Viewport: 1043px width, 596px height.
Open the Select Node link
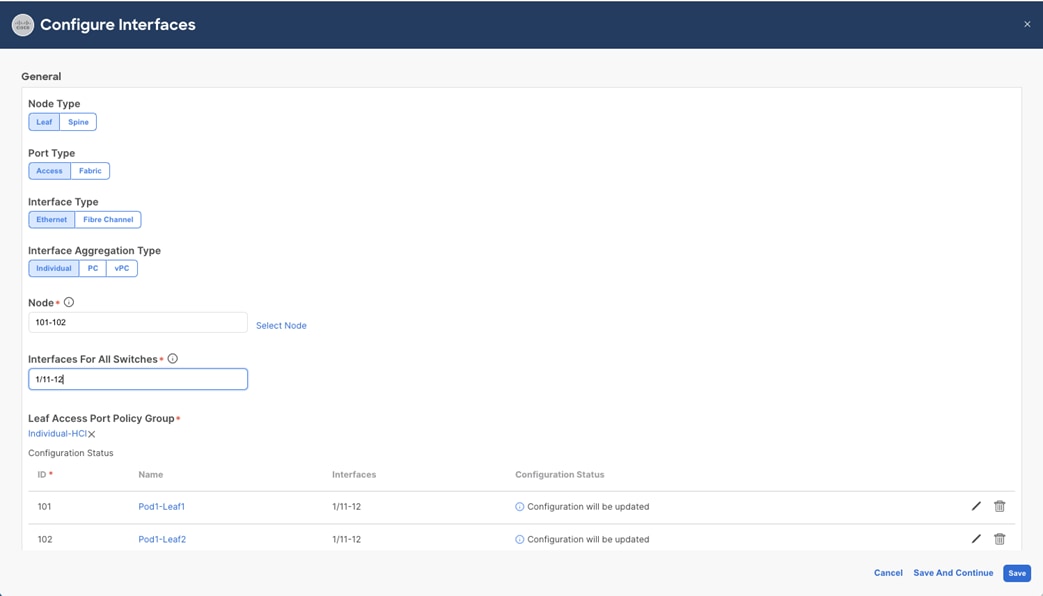pyautogui.click(x=281, y=325)
